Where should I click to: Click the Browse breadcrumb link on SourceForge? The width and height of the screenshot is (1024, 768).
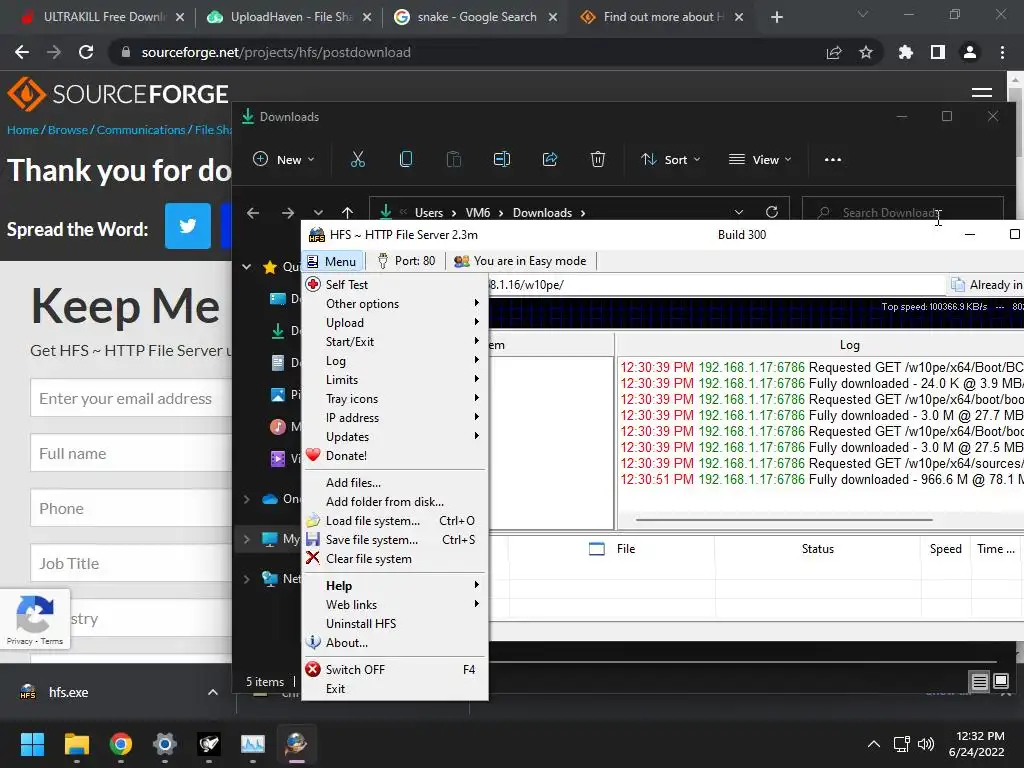[67, 130]
